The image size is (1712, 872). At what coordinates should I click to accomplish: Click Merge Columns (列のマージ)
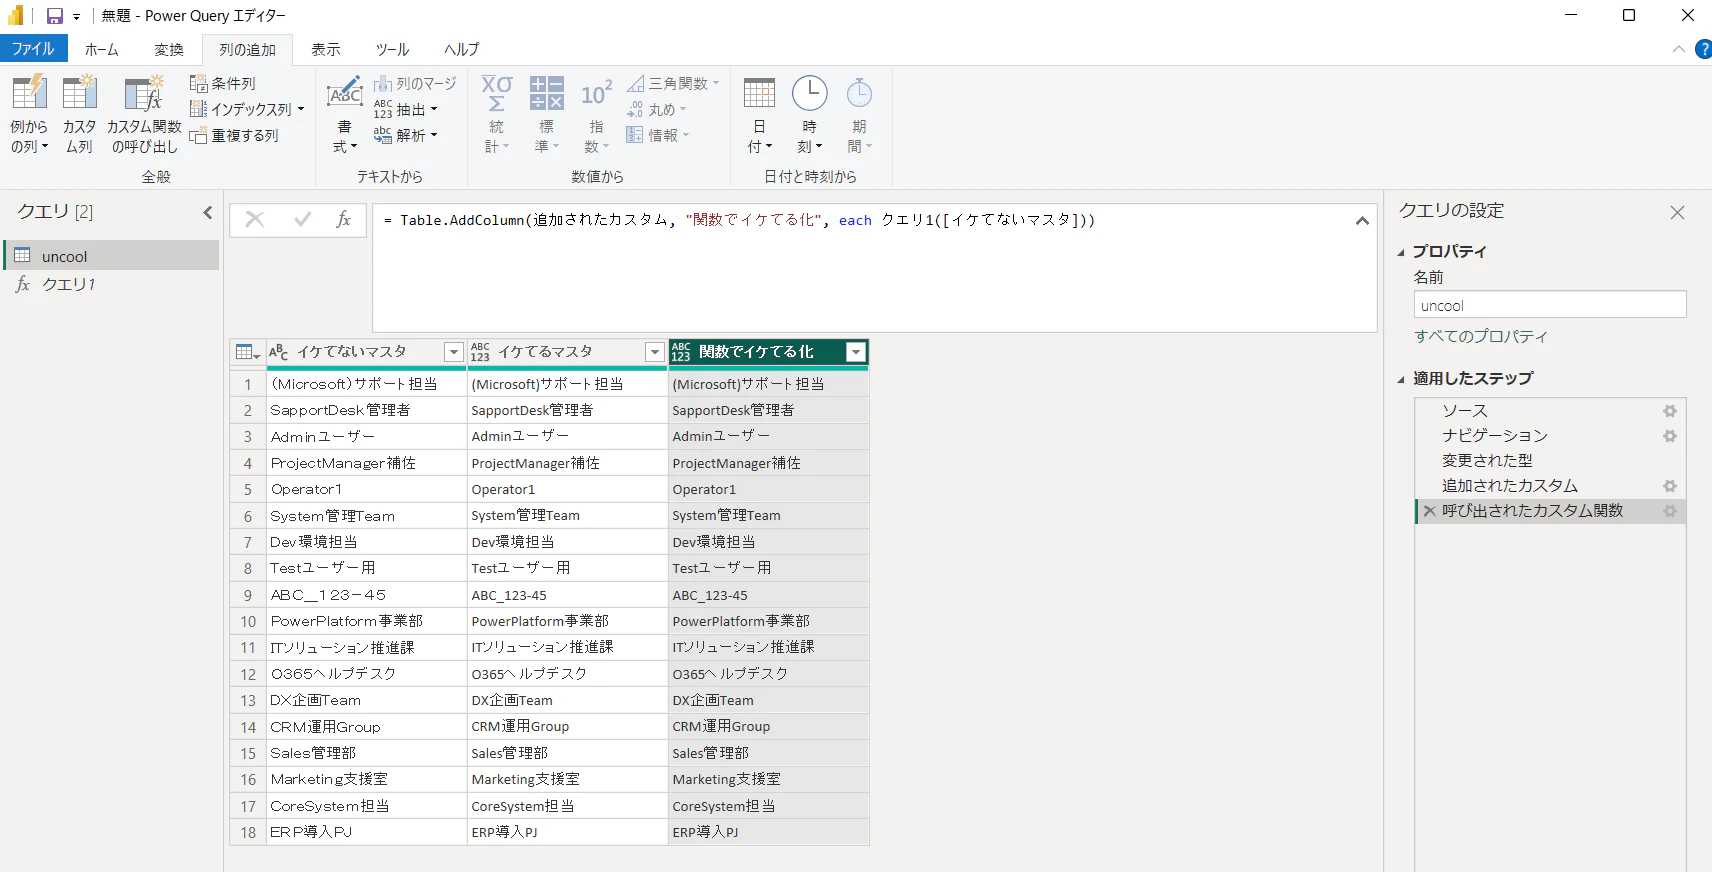point(415,83)
